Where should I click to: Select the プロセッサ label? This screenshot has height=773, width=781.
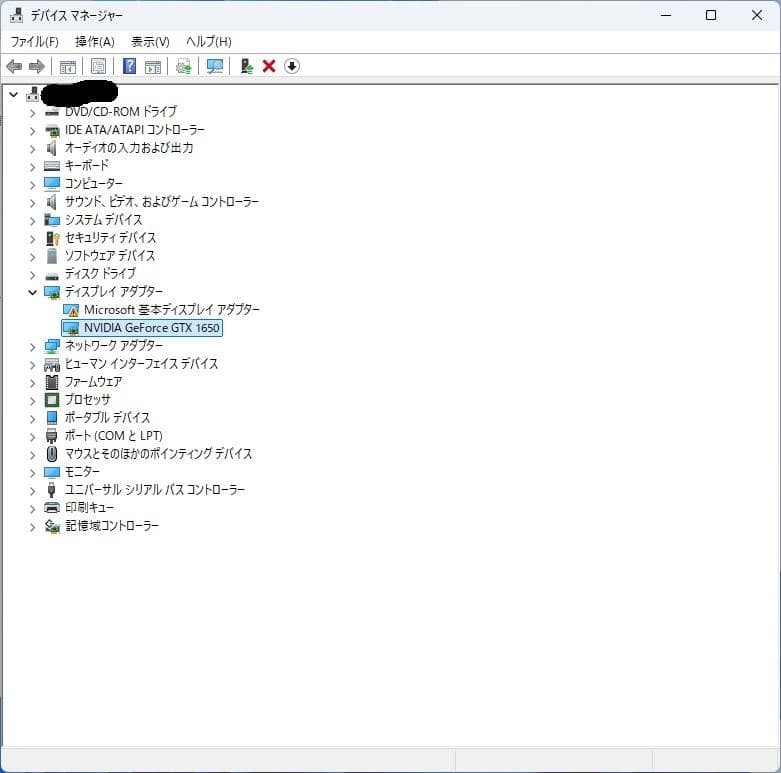[88, 399]
